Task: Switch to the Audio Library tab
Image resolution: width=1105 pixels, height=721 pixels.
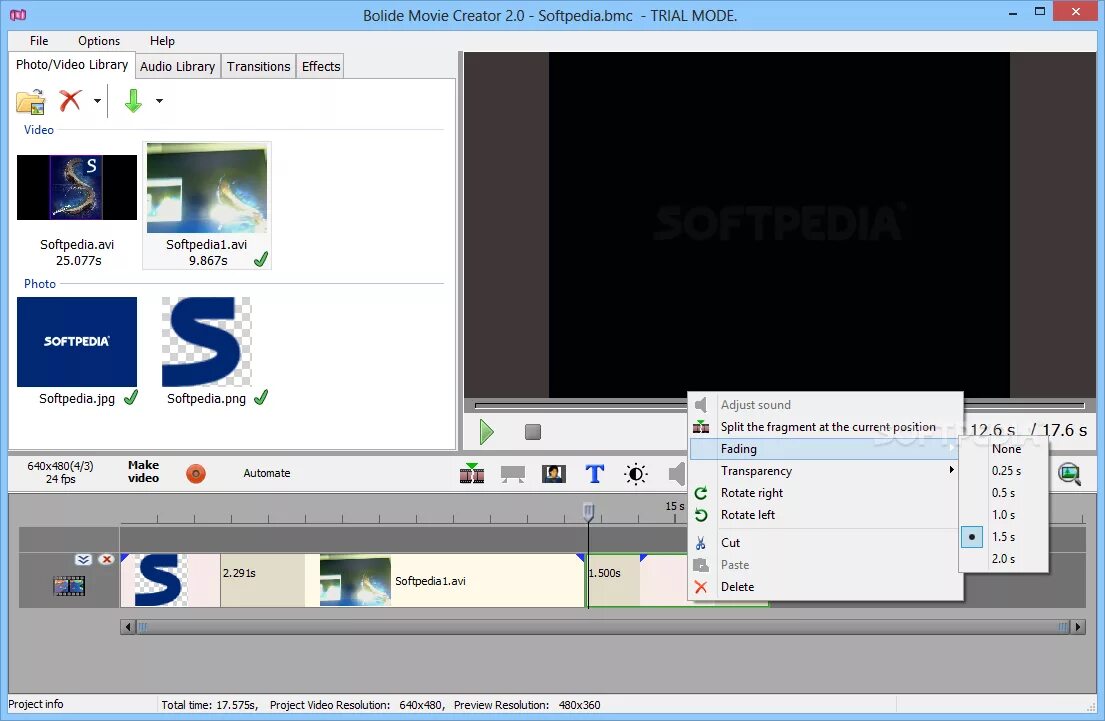Action: tap(178, 66)
